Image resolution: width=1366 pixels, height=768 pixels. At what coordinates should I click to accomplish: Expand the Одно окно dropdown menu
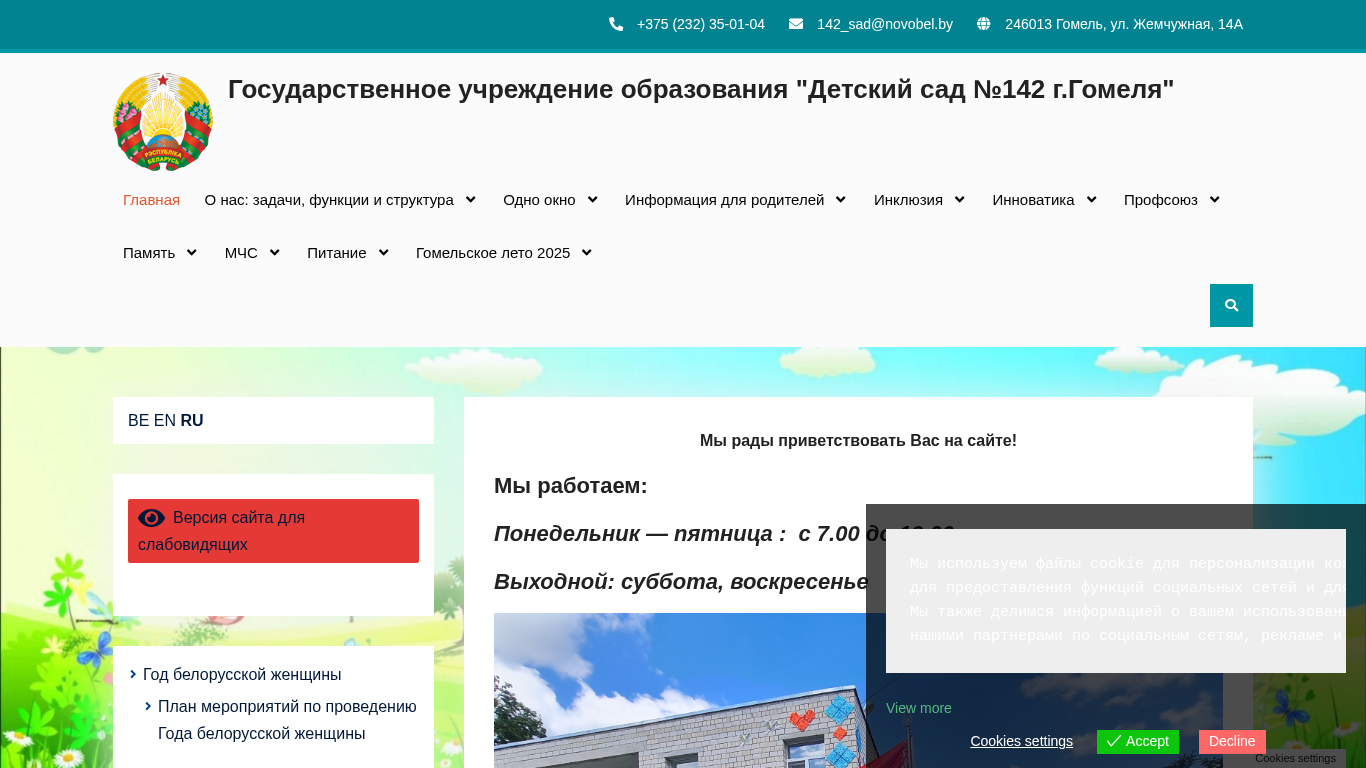pyautogui.click(x=550, y=200)
